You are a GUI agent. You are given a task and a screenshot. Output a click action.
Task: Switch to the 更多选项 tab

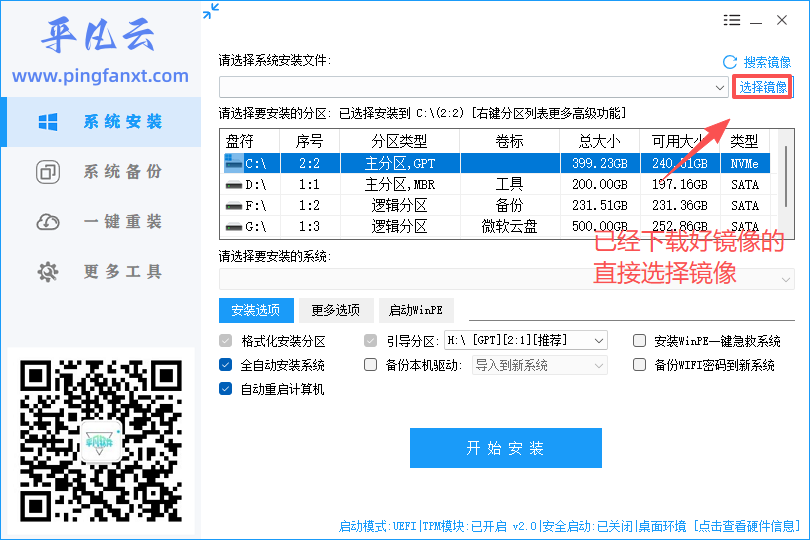[336, 310]
